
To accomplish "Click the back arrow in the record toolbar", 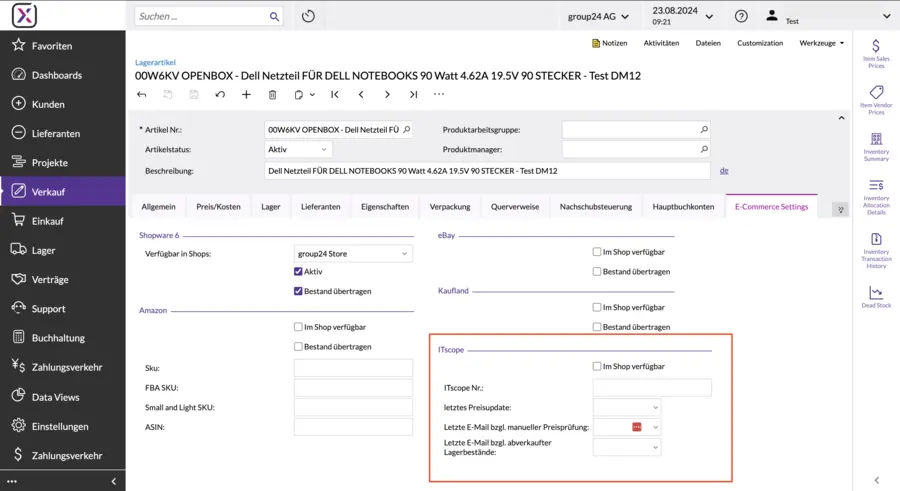I will click(142, 95).
